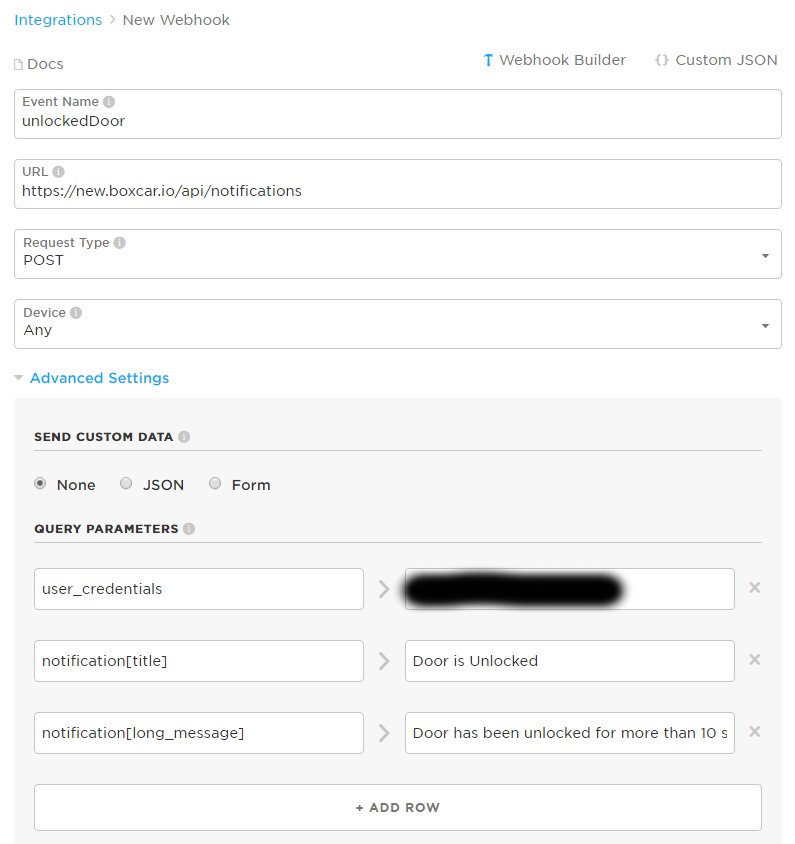Viewport: 795px width, 844px height.
Task: Delete the notification[long_message] parameter row
Action: [755, 732]
